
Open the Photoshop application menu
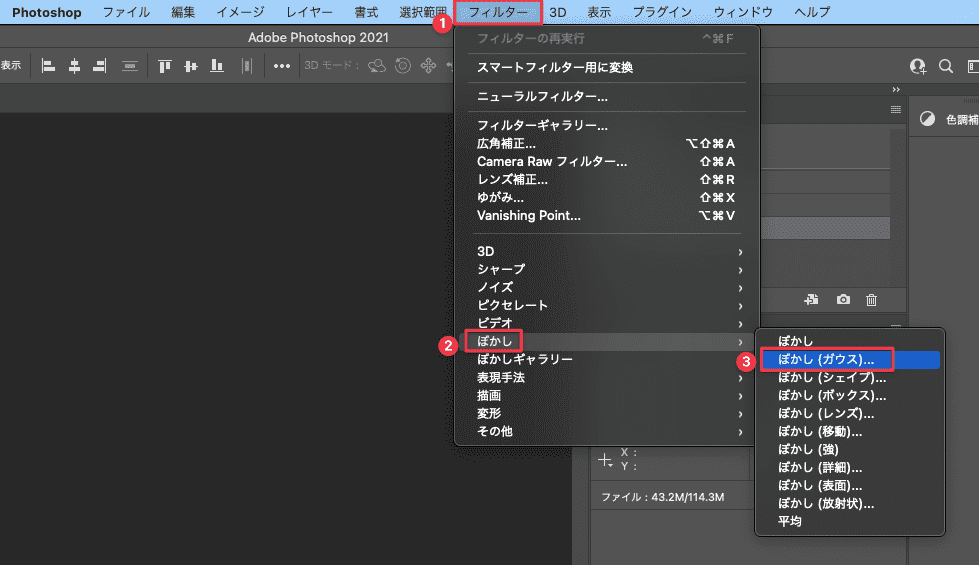point(47,12)
